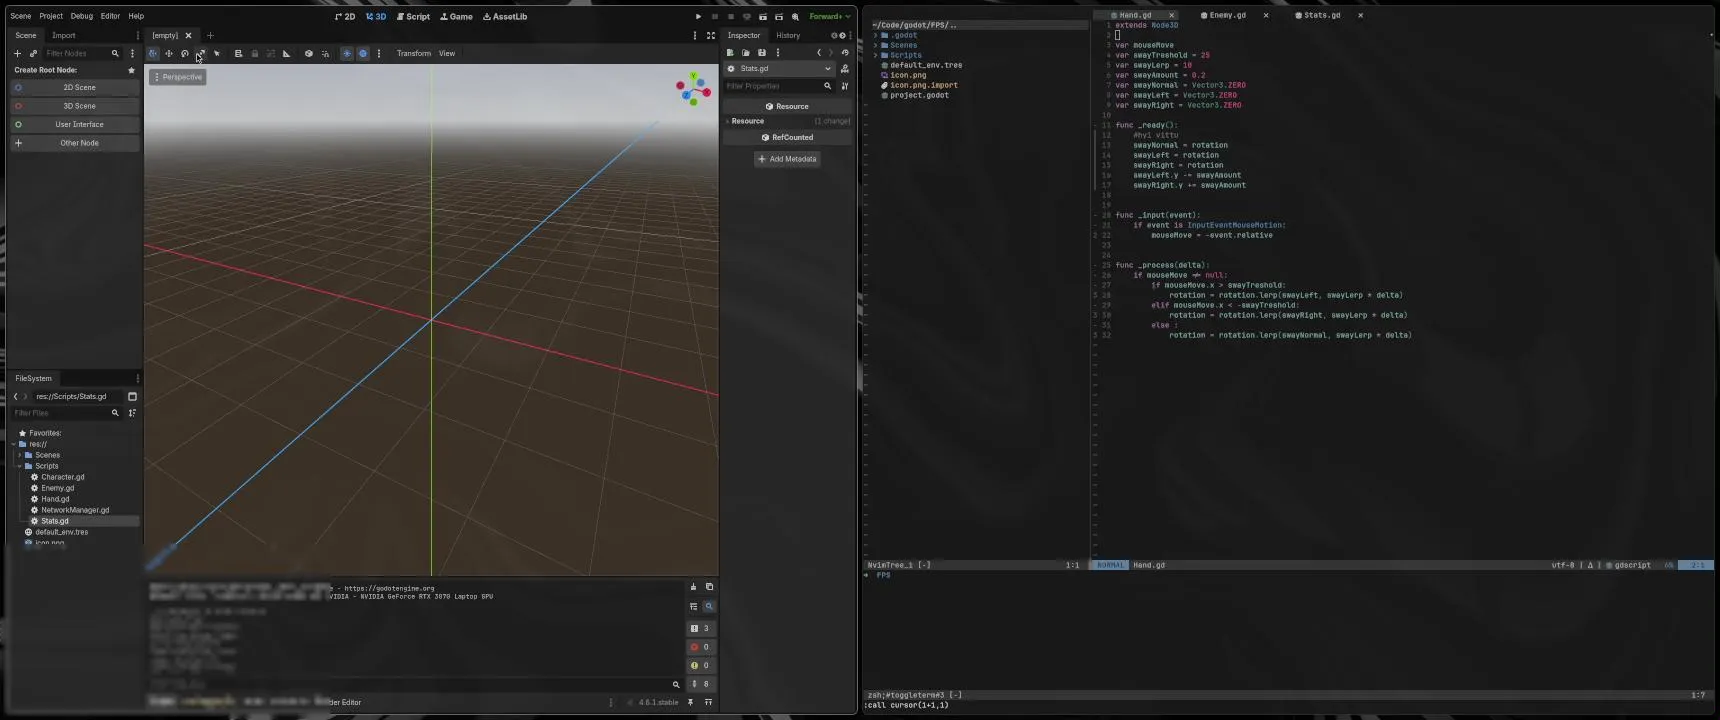This screenshot has height=720, width=1720.
Task: Collapse the Scripts folder in FileSystem dock
Action: click(20, 466)
